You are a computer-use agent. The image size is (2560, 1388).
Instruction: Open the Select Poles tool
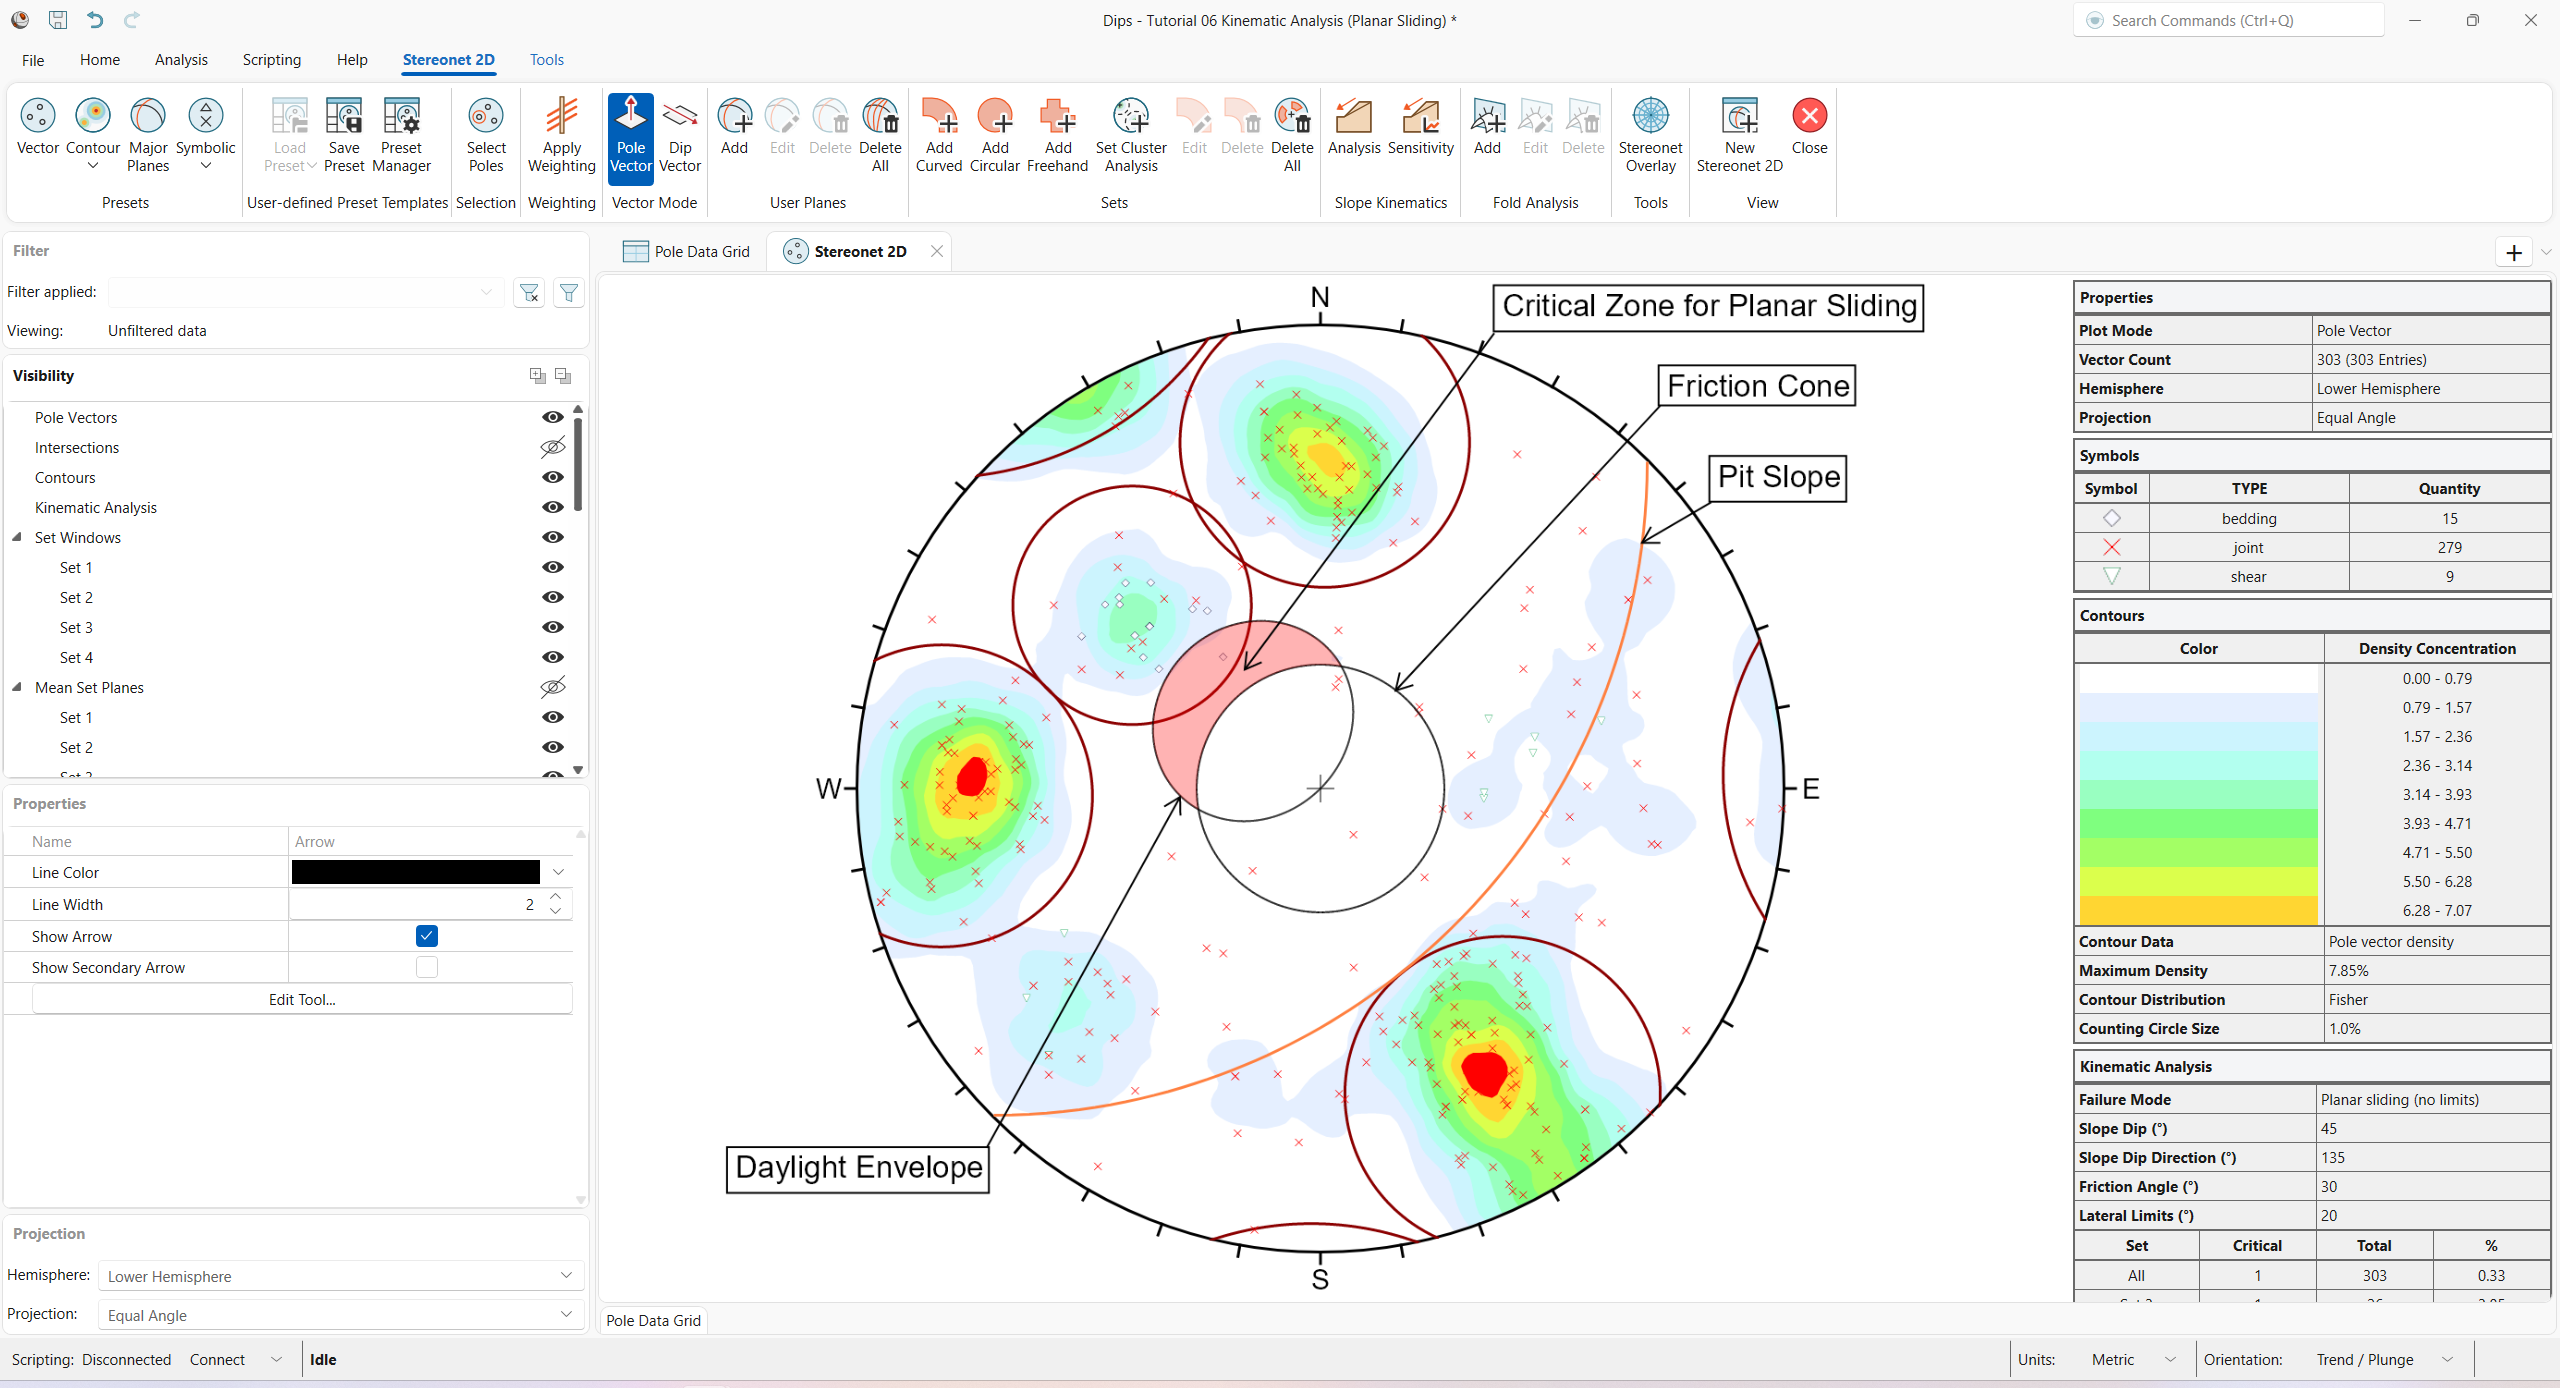pyautogui.click(x=485, y=135)
